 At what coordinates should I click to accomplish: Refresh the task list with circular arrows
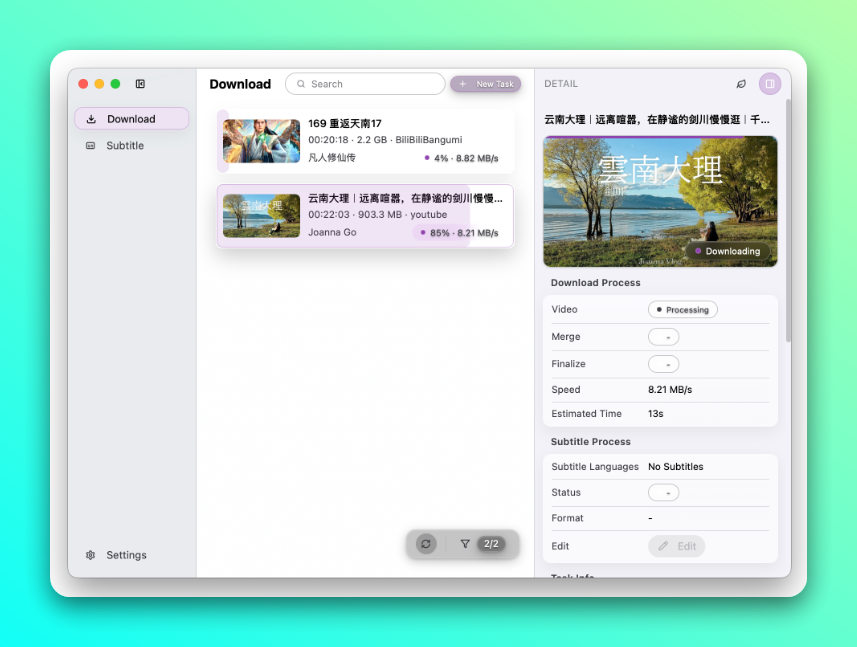point(426,544)
